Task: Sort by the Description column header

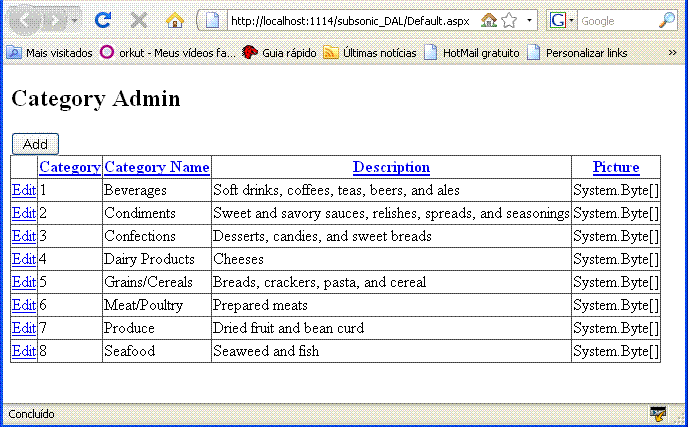Action: tap(391, 167)
